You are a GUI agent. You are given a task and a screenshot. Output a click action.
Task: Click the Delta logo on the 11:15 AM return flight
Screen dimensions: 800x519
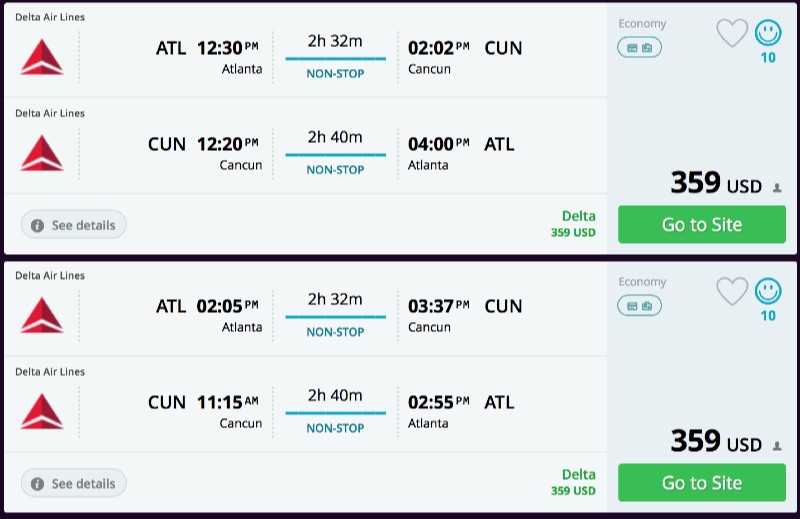pos(42,411)
